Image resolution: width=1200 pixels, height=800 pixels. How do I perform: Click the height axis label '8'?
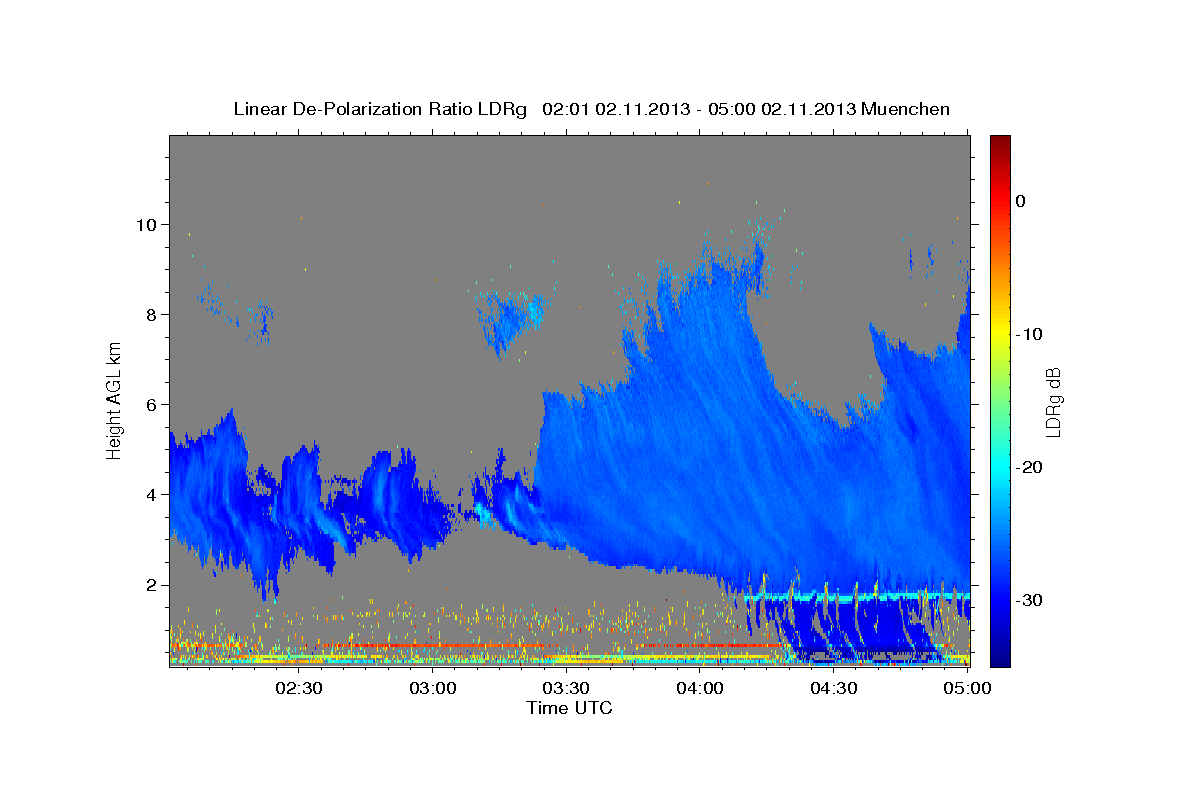pyautogui.click(x=152, y=314)
